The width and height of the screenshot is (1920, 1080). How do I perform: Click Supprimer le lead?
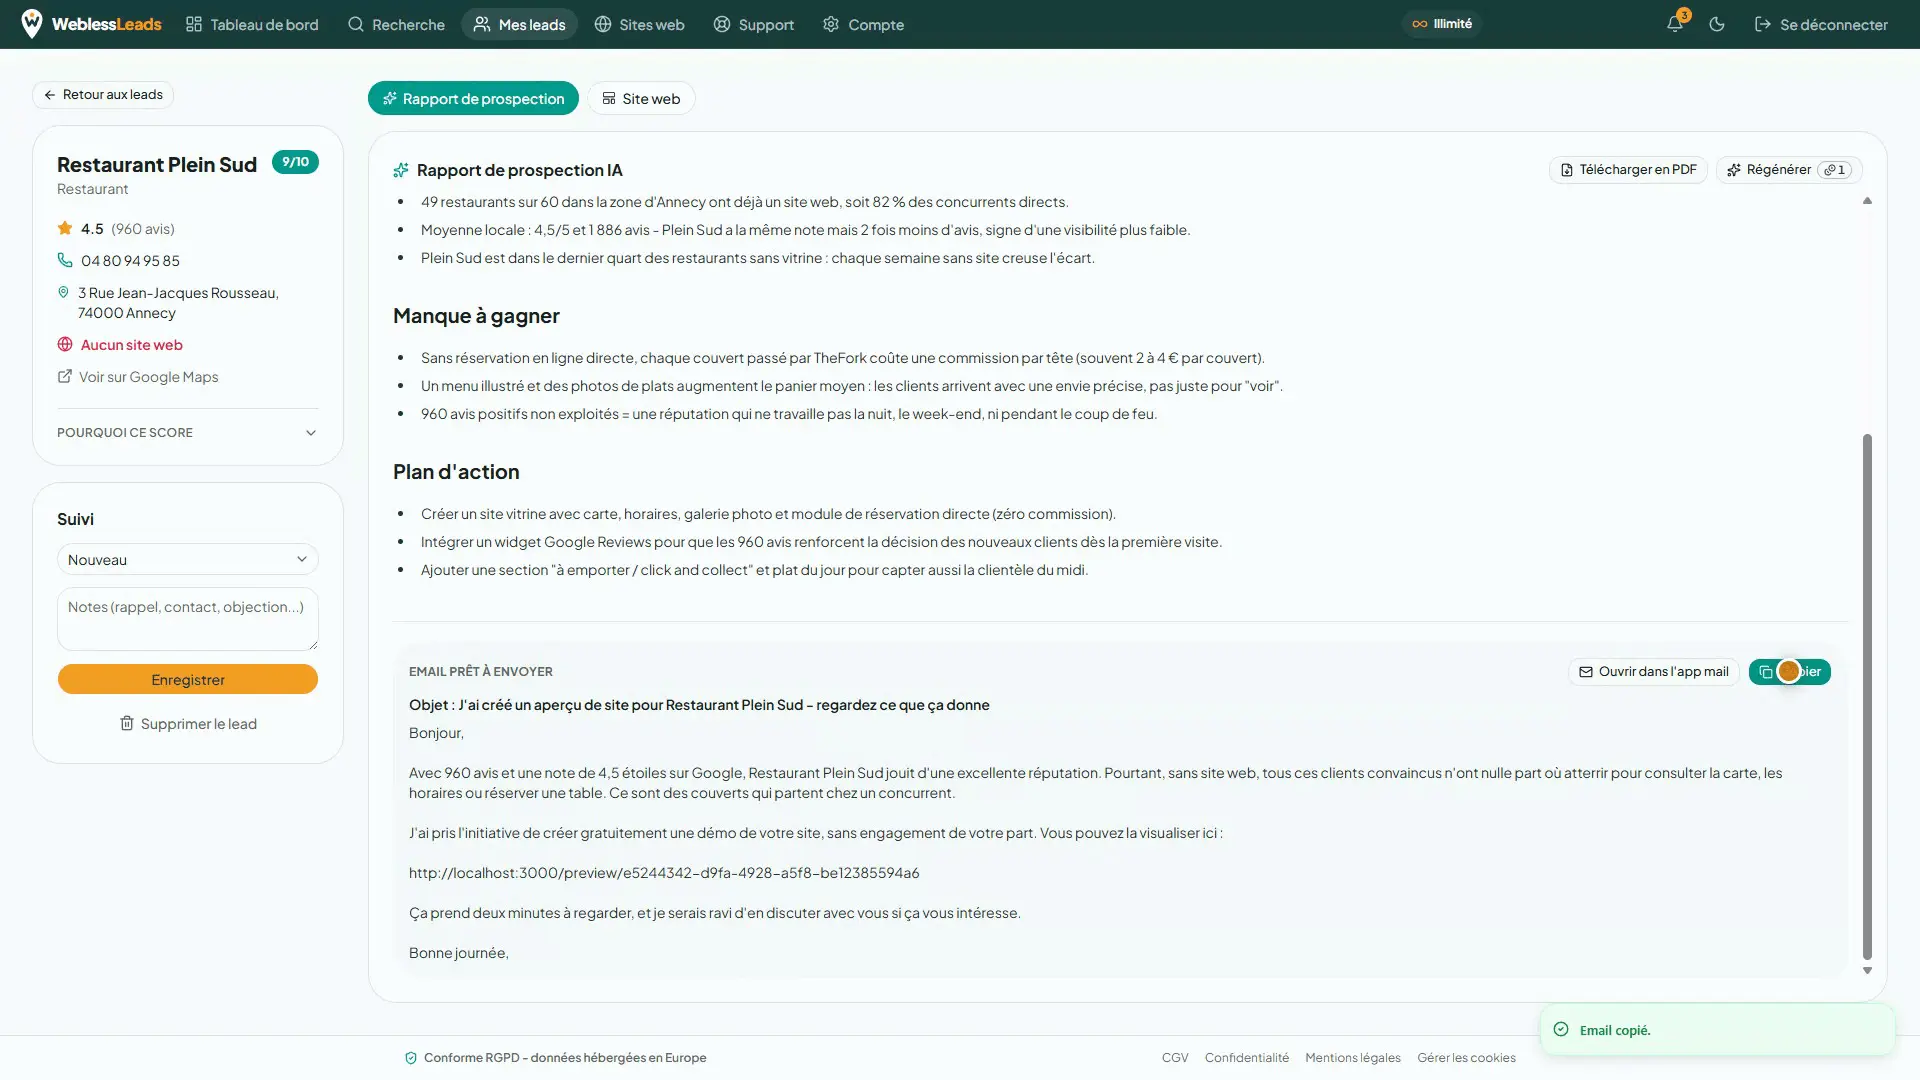188,724
